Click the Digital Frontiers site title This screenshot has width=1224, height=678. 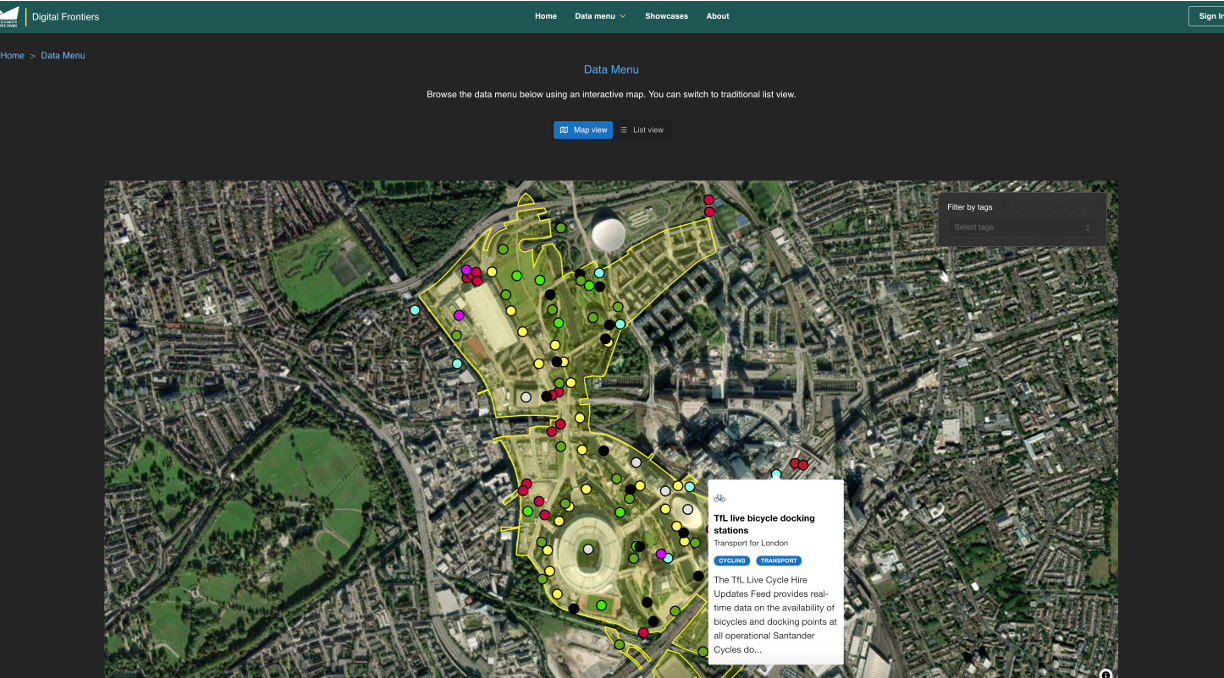[66, 17]
